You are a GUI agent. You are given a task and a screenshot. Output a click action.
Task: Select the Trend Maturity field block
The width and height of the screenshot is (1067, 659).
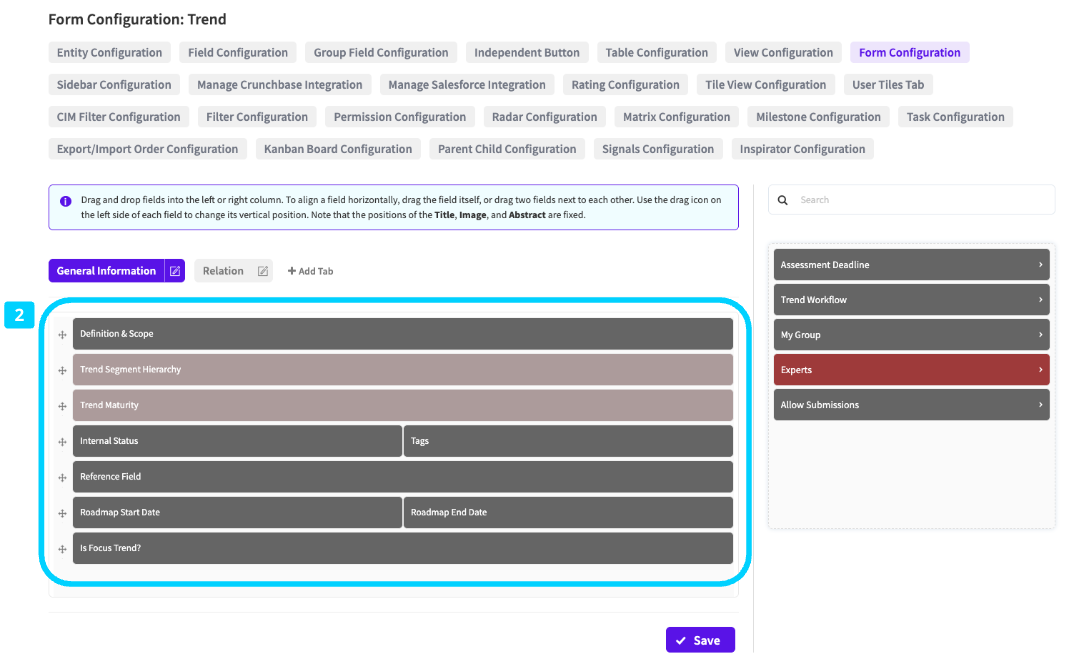[402, 405]
